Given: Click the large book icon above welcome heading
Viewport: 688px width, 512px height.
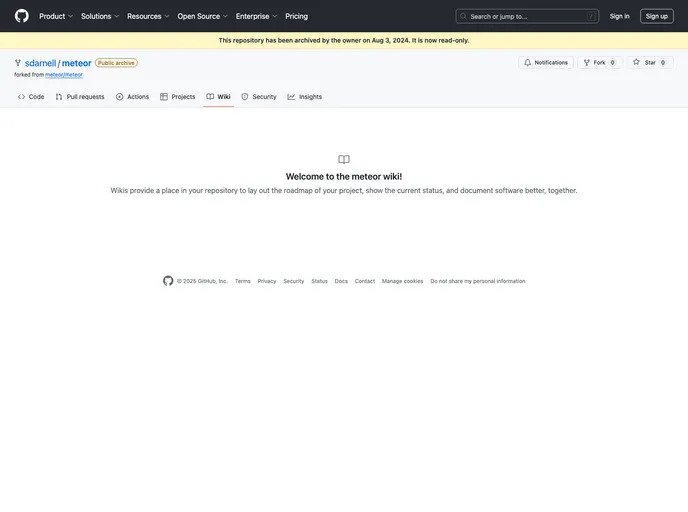Looking at the screenshot, I should [344, 159].
